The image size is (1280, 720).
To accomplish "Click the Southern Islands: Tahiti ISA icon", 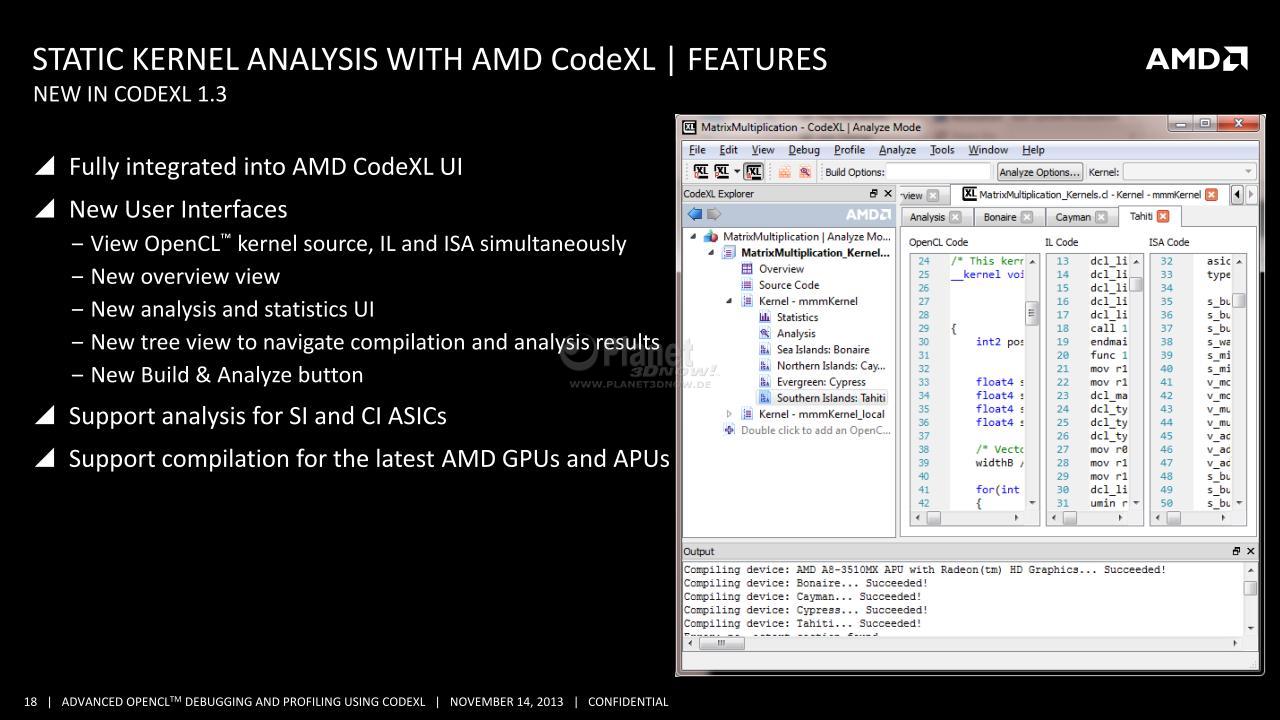I will tap(765, 398).
